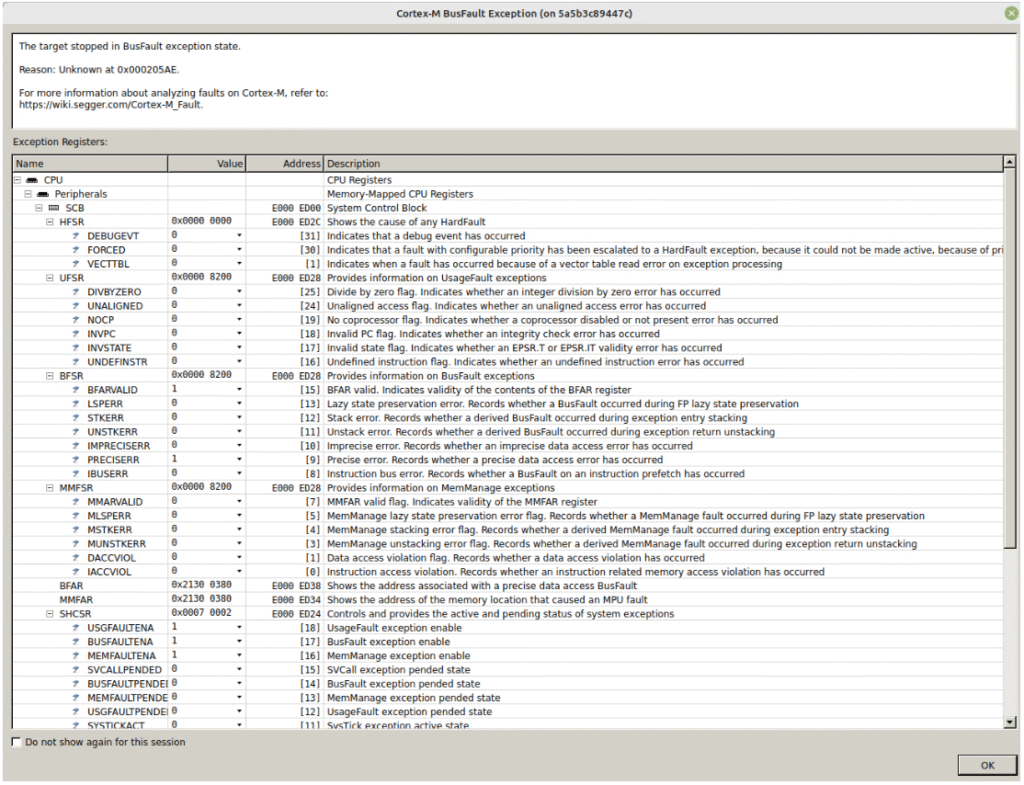Viewport: 1024px width, 785px height.
Task: Close the BusFault Exception dialog
Action: [1011, 13]
